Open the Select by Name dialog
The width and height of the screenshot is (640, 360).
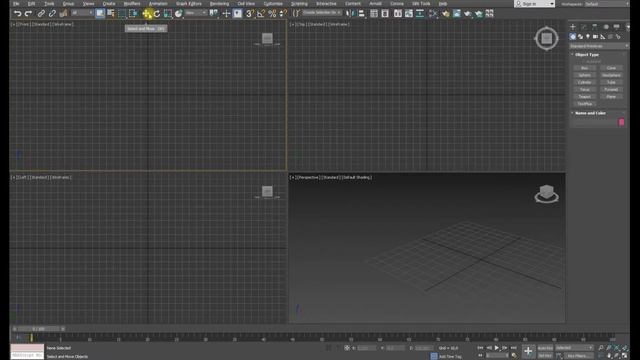pyautogui.click(x=111, y=14)
